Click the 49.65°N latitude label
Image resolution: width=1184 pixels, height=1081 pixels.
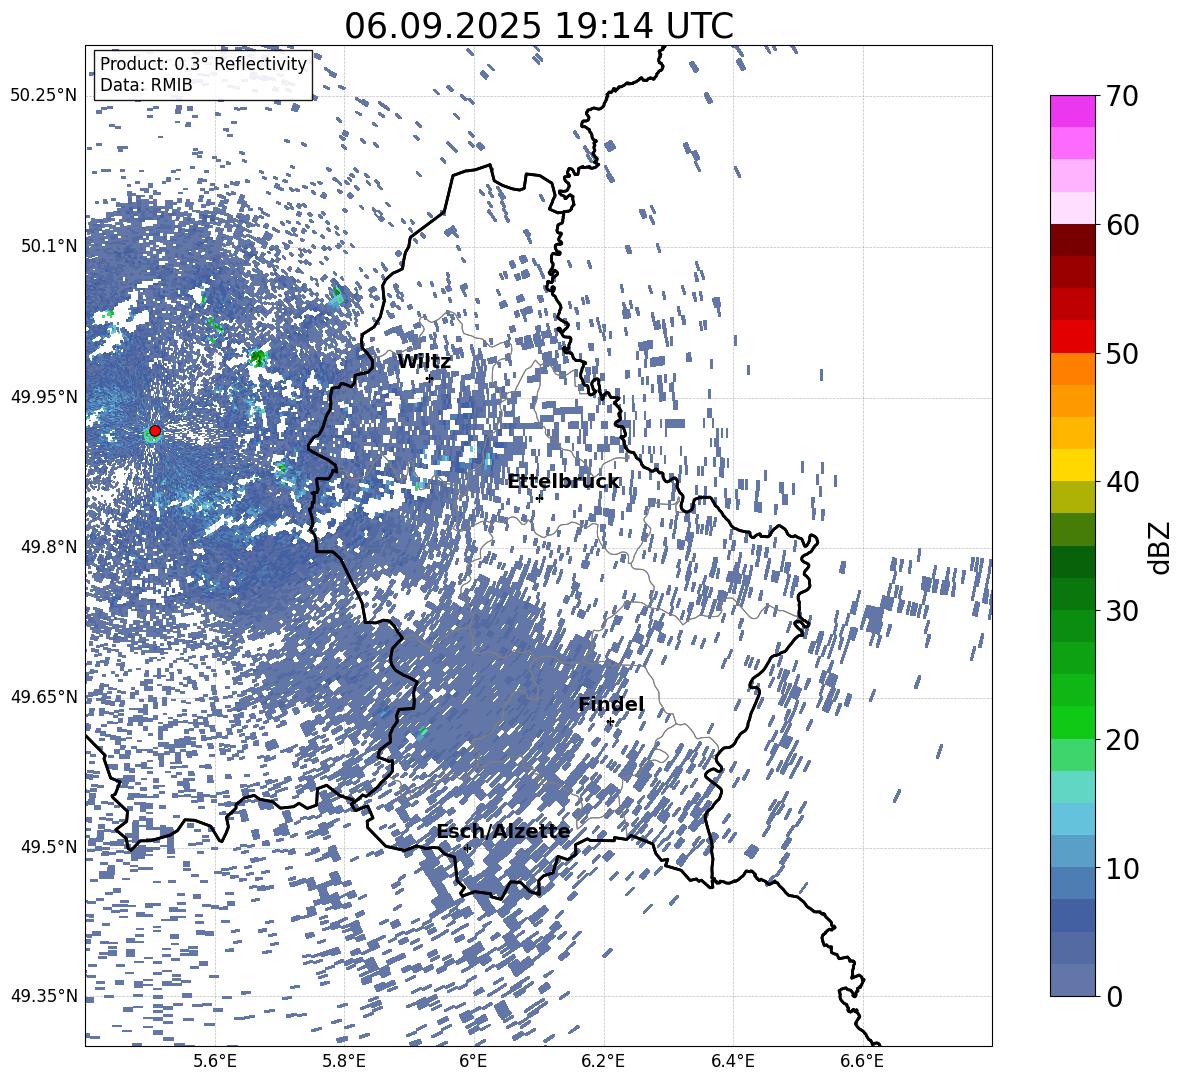point(44,696)
